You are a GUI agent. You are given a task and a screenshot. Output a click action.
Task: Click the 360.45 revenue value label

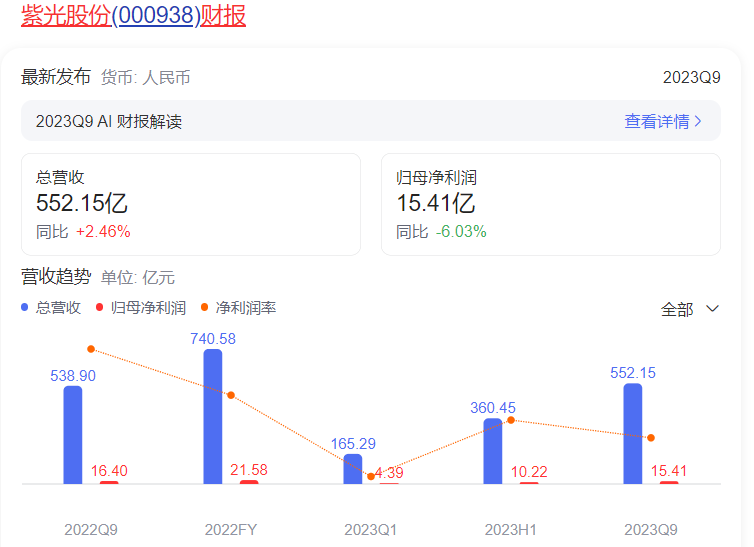pos(493,408)
